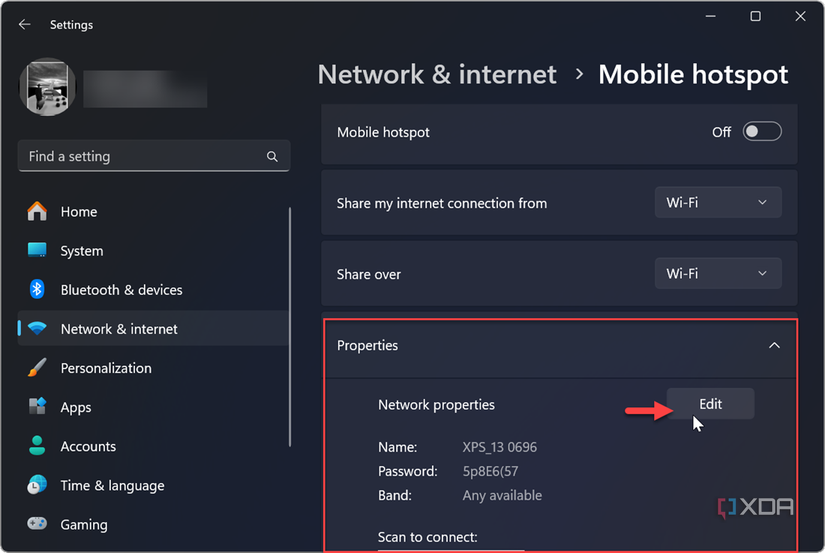Click the Find a setting search box
The width and height of the screenshot is (825, 553).
coord(140,157)
